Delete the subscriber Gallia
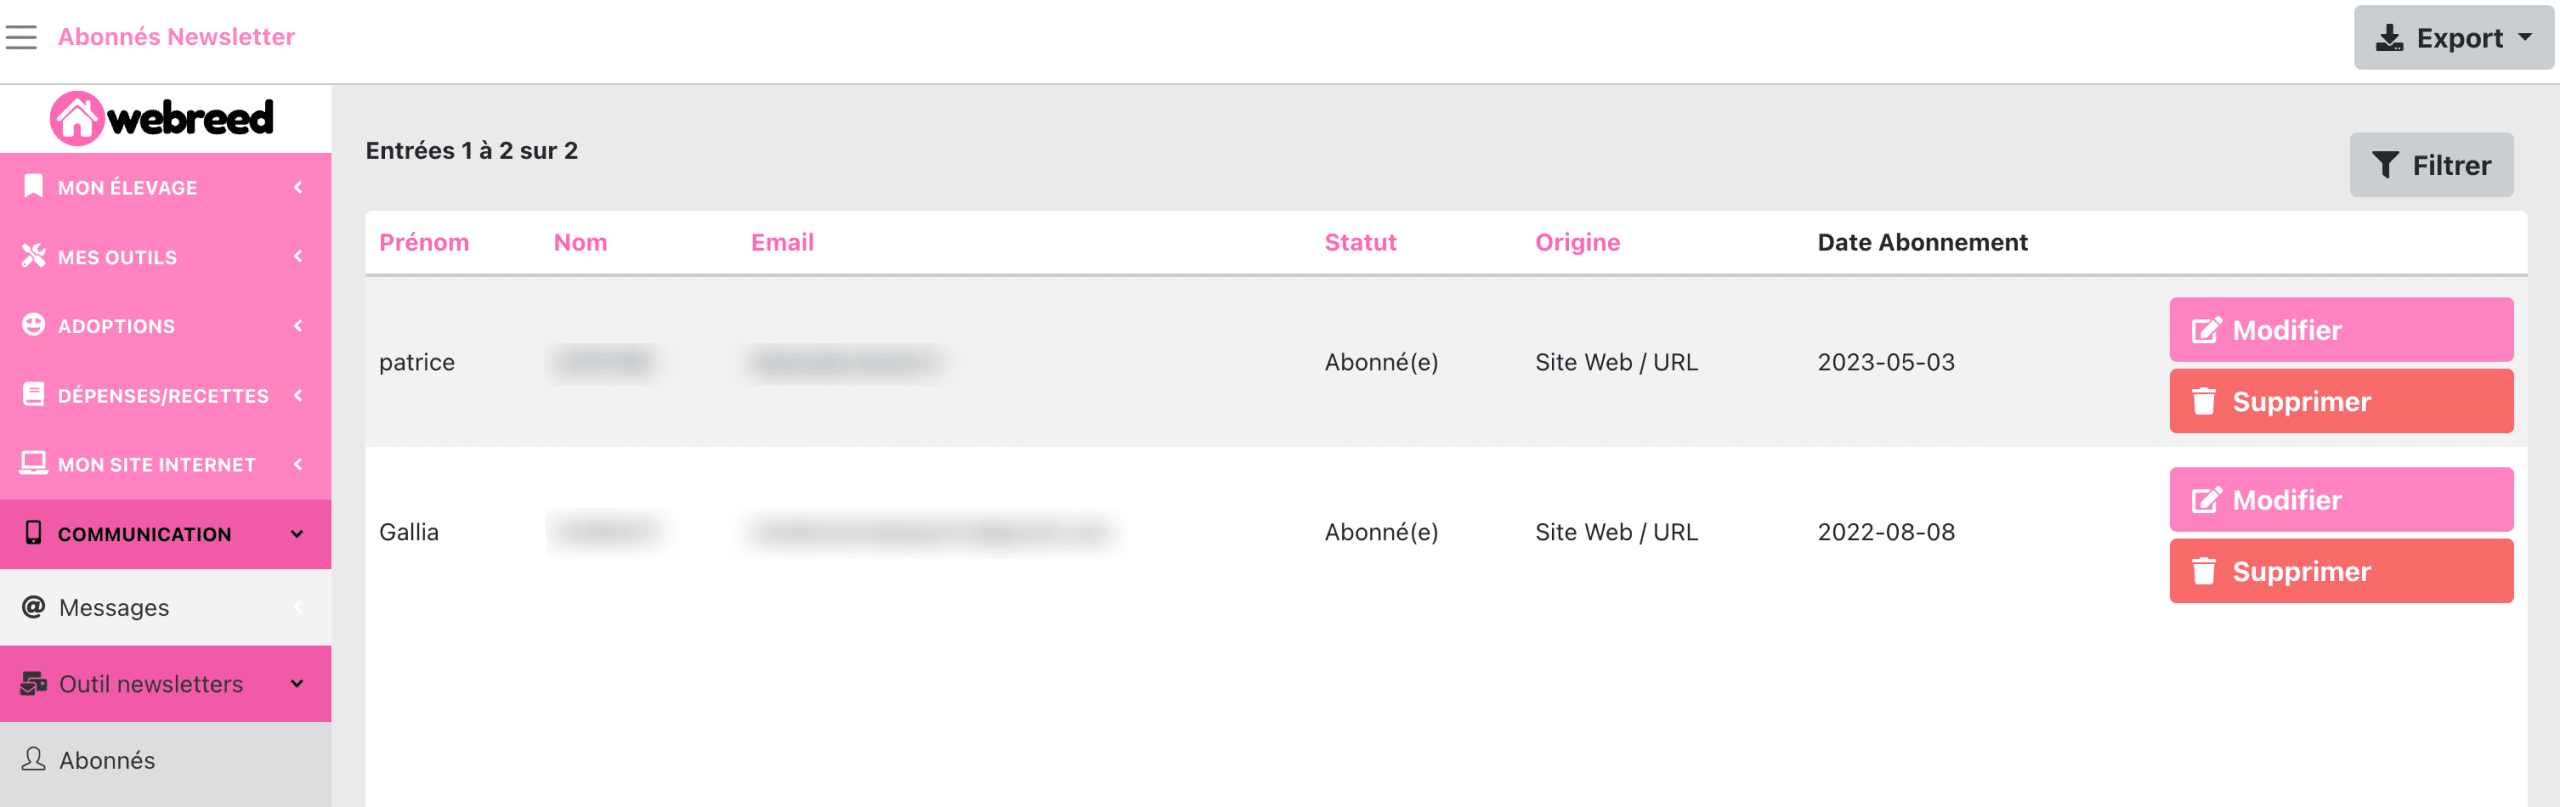This screenshot has width=2560, height=807. 2341,571
